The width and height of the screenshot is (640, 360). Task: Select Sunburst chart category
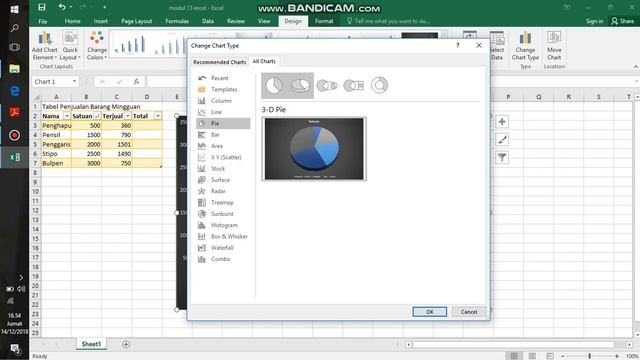point(223,214)
